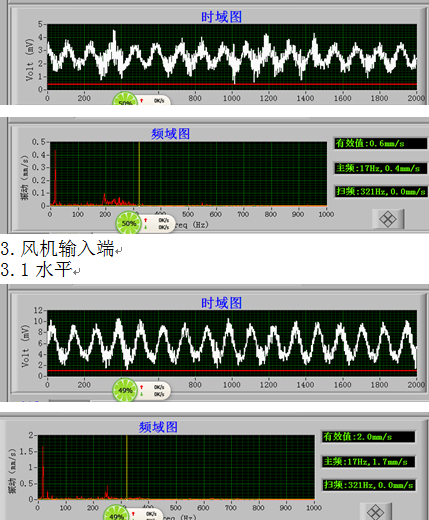429x520 pixels.
Task: Click the 17Hz peak in the 0.6mm/s spectrum
Action: (55, 177)
